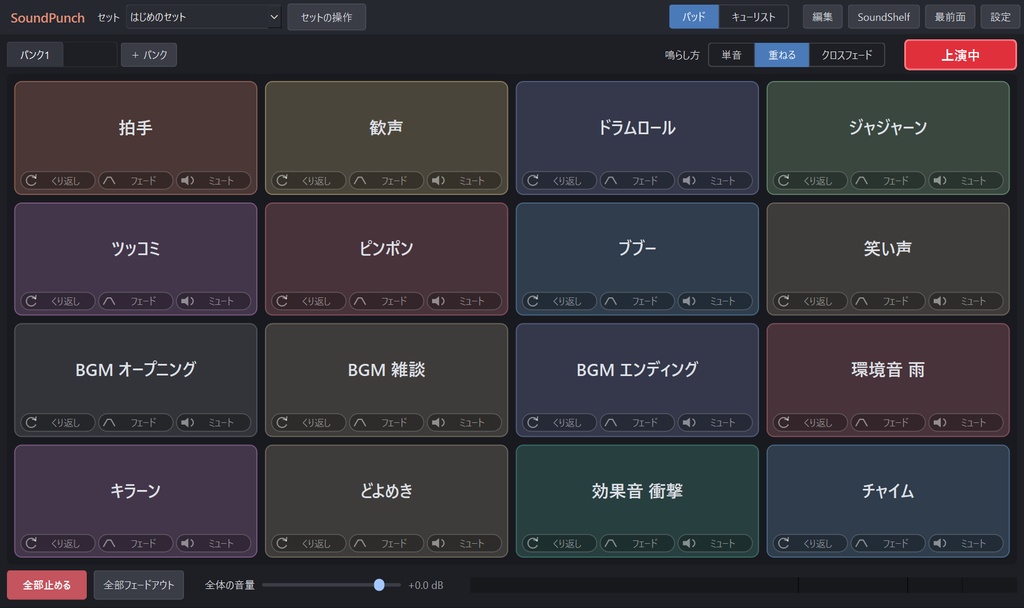This screenshot has height=608, width=1024.
Task: Open 設定 settings
Action: (1000, 17)
